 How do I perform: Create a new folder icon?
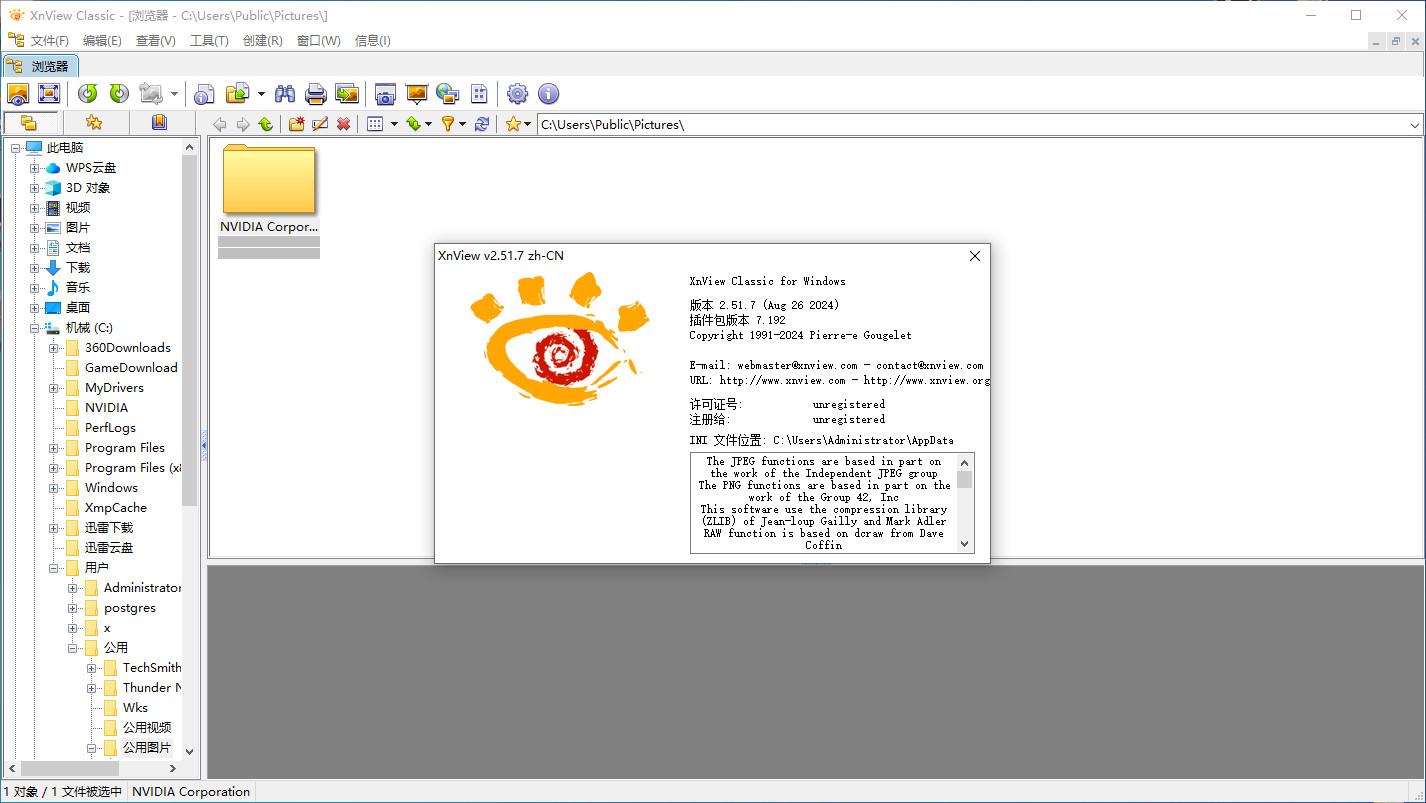297,124
